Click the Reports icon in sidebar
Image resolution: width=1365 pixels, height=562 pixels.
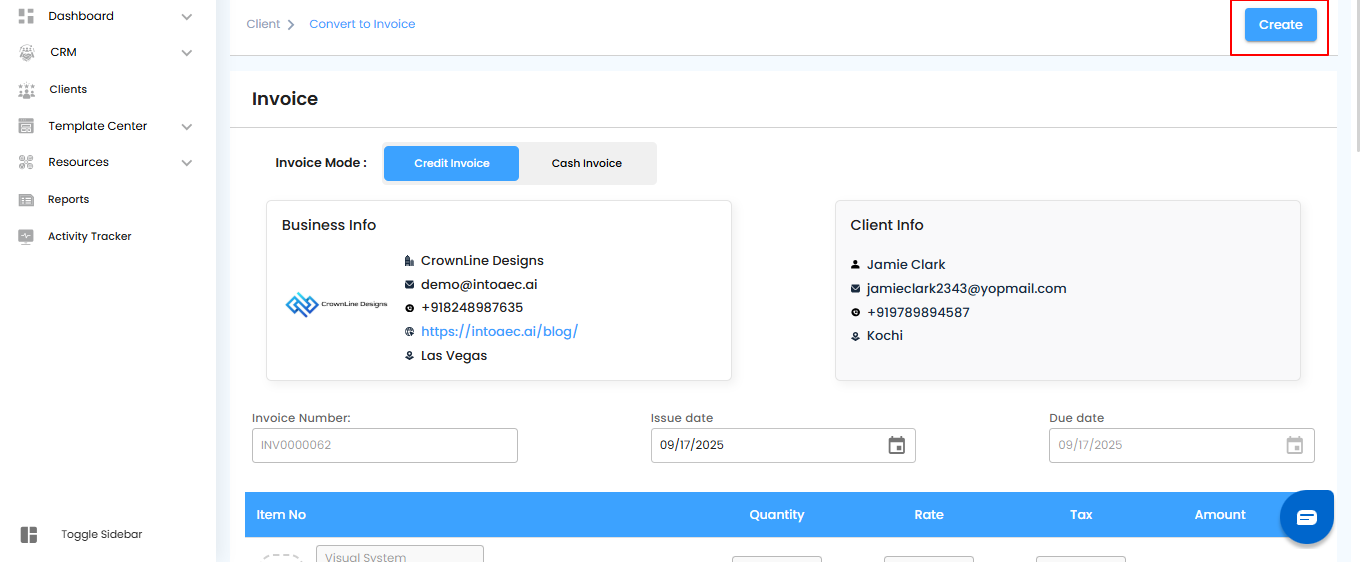click(x=27, y=200)
